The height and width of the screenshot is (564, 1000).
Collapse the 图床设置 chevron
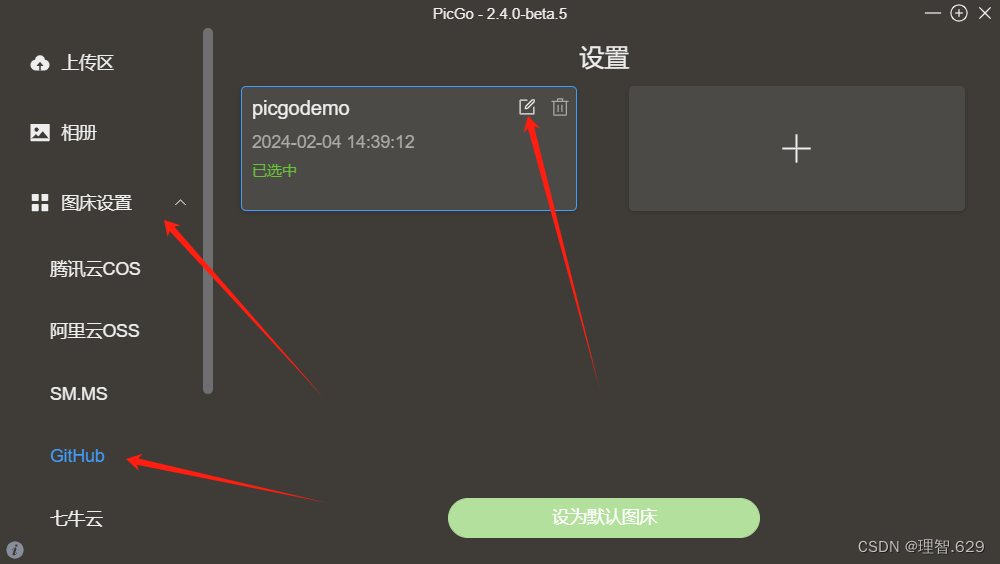[x=180, y=203]
